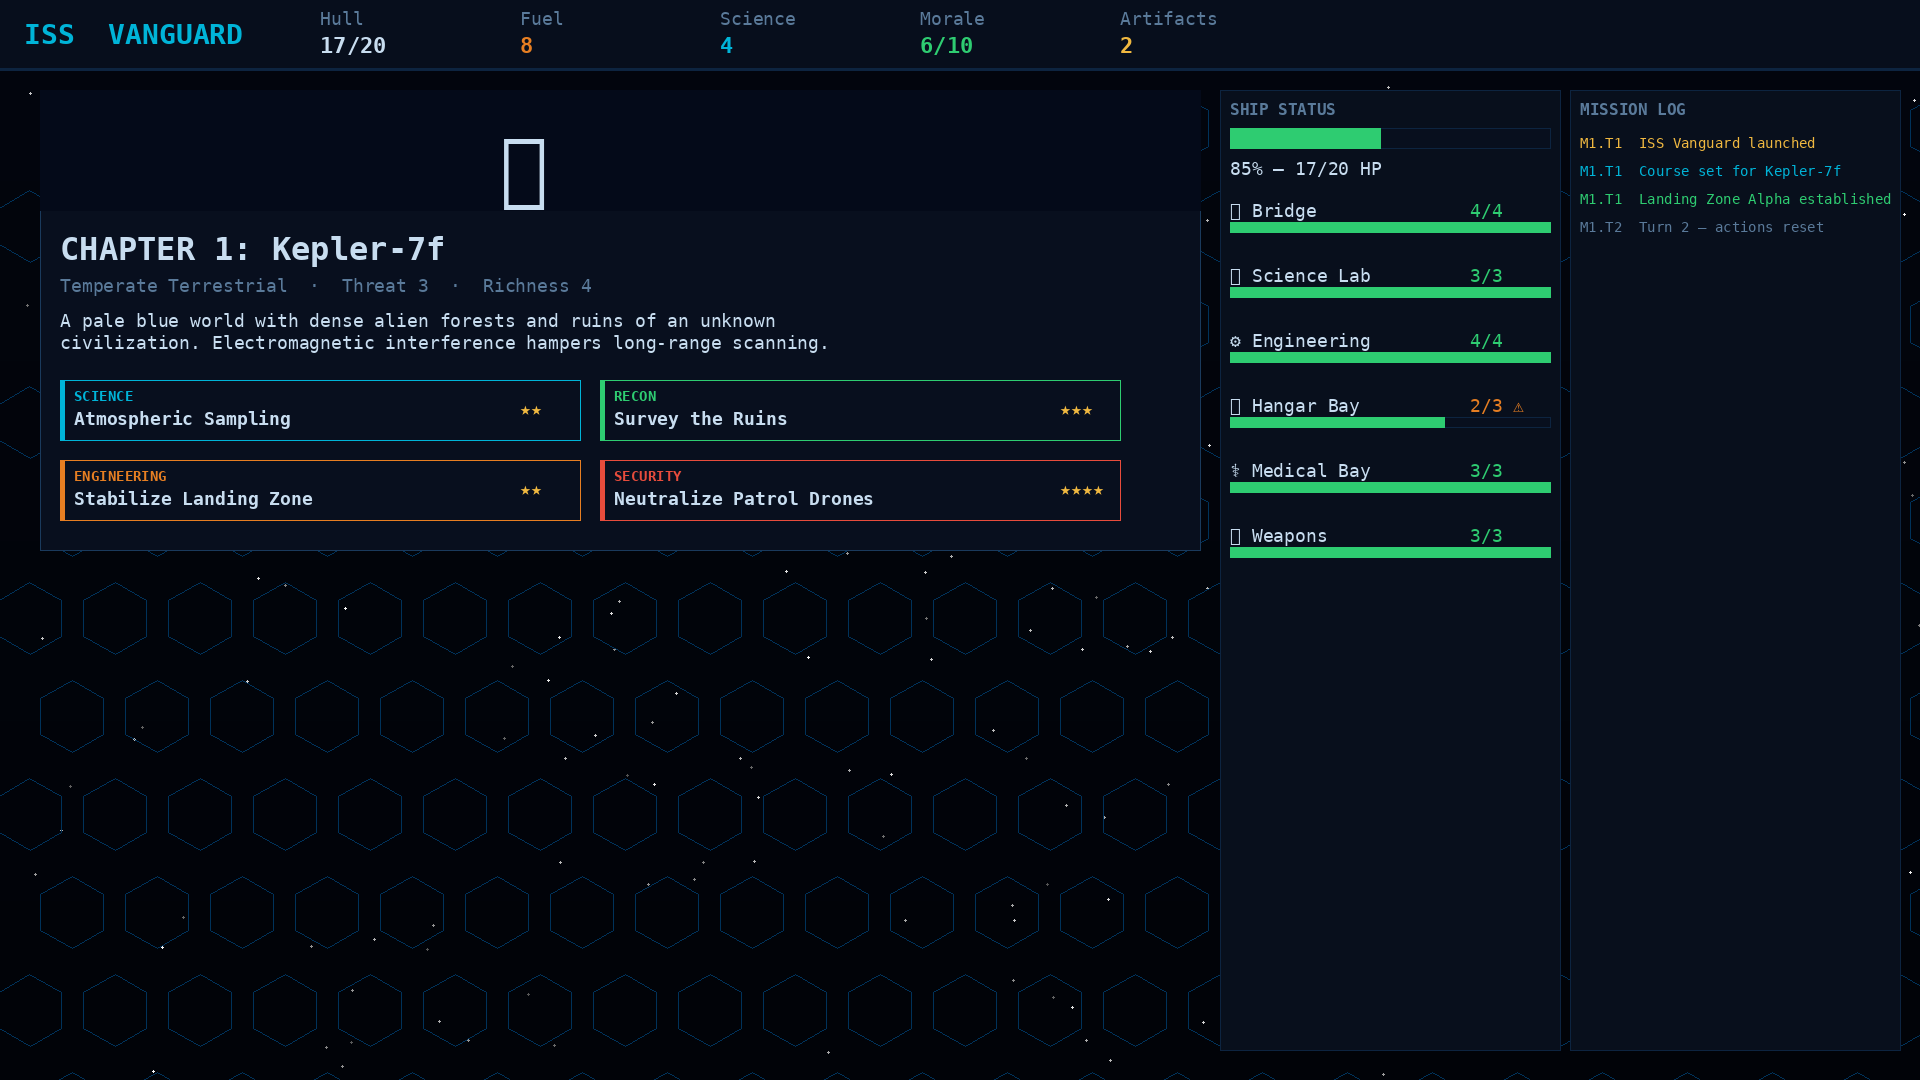1920x1080 pixels.
Task: Click the Weapons system icon
Action: point(1236,537)
